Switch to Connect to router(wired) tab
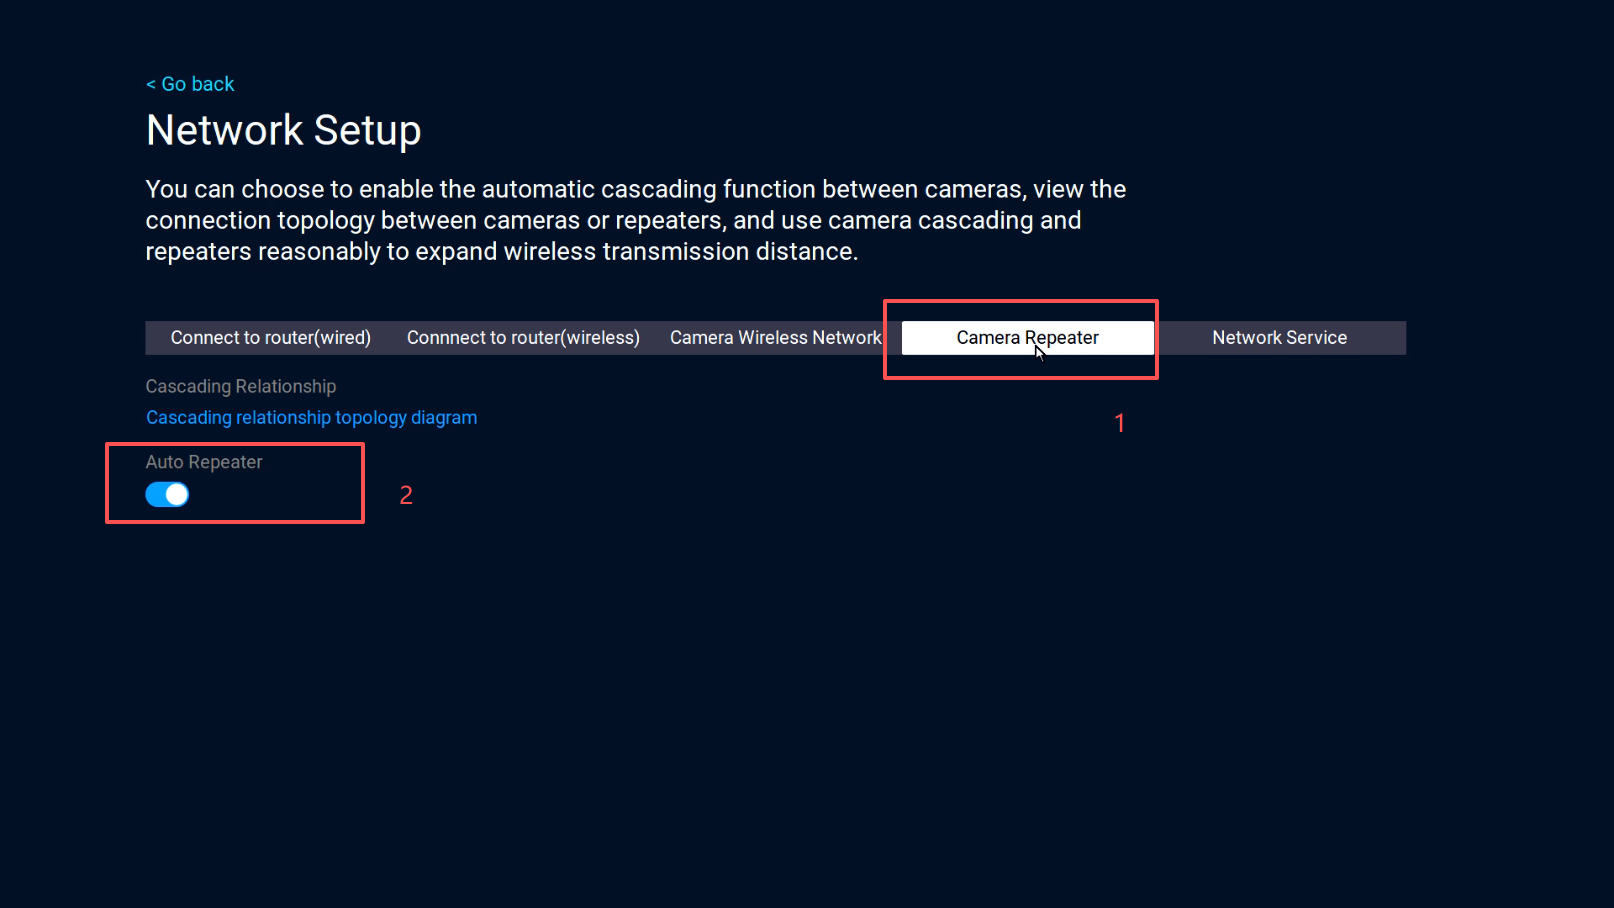1614x908 pixels. pyautogui.click(x=270, y=338)
